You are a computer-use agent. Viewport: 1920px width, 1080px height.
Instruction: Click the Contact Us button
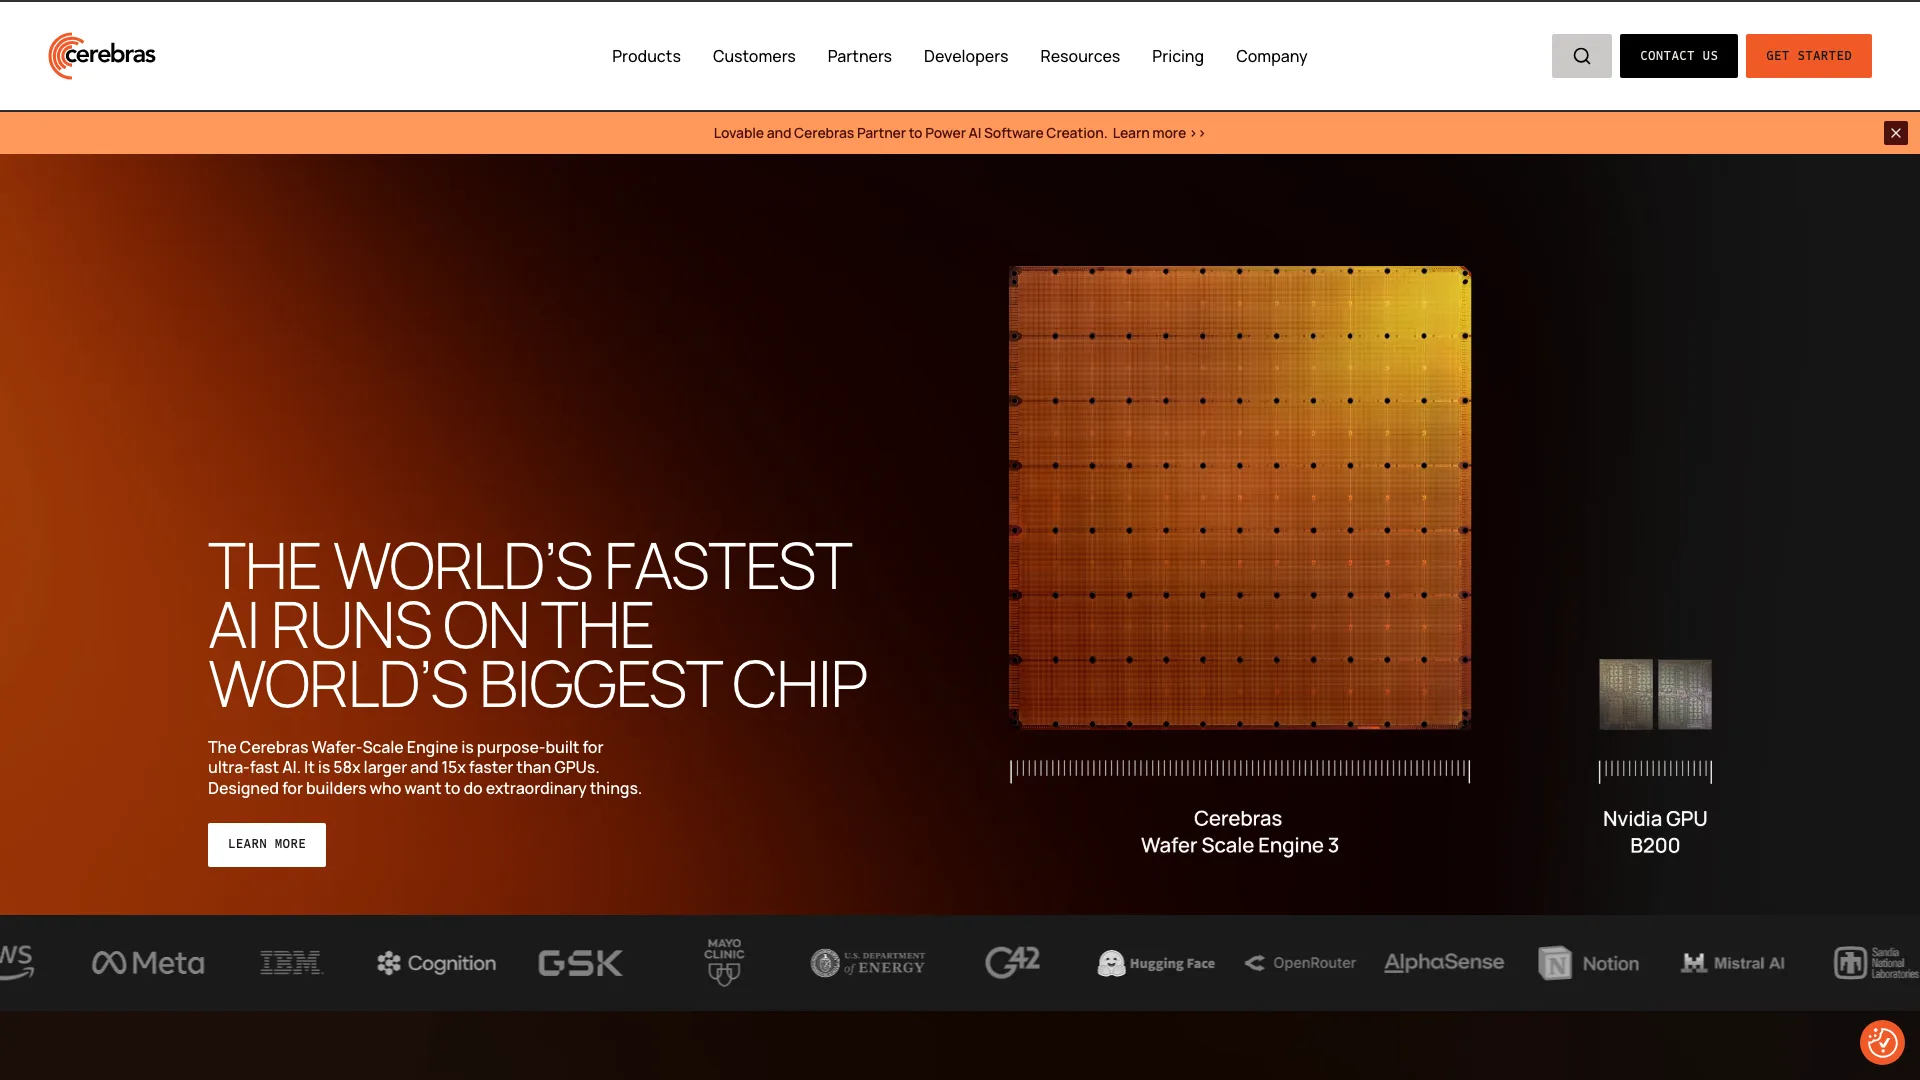(x=1679, y=56)
